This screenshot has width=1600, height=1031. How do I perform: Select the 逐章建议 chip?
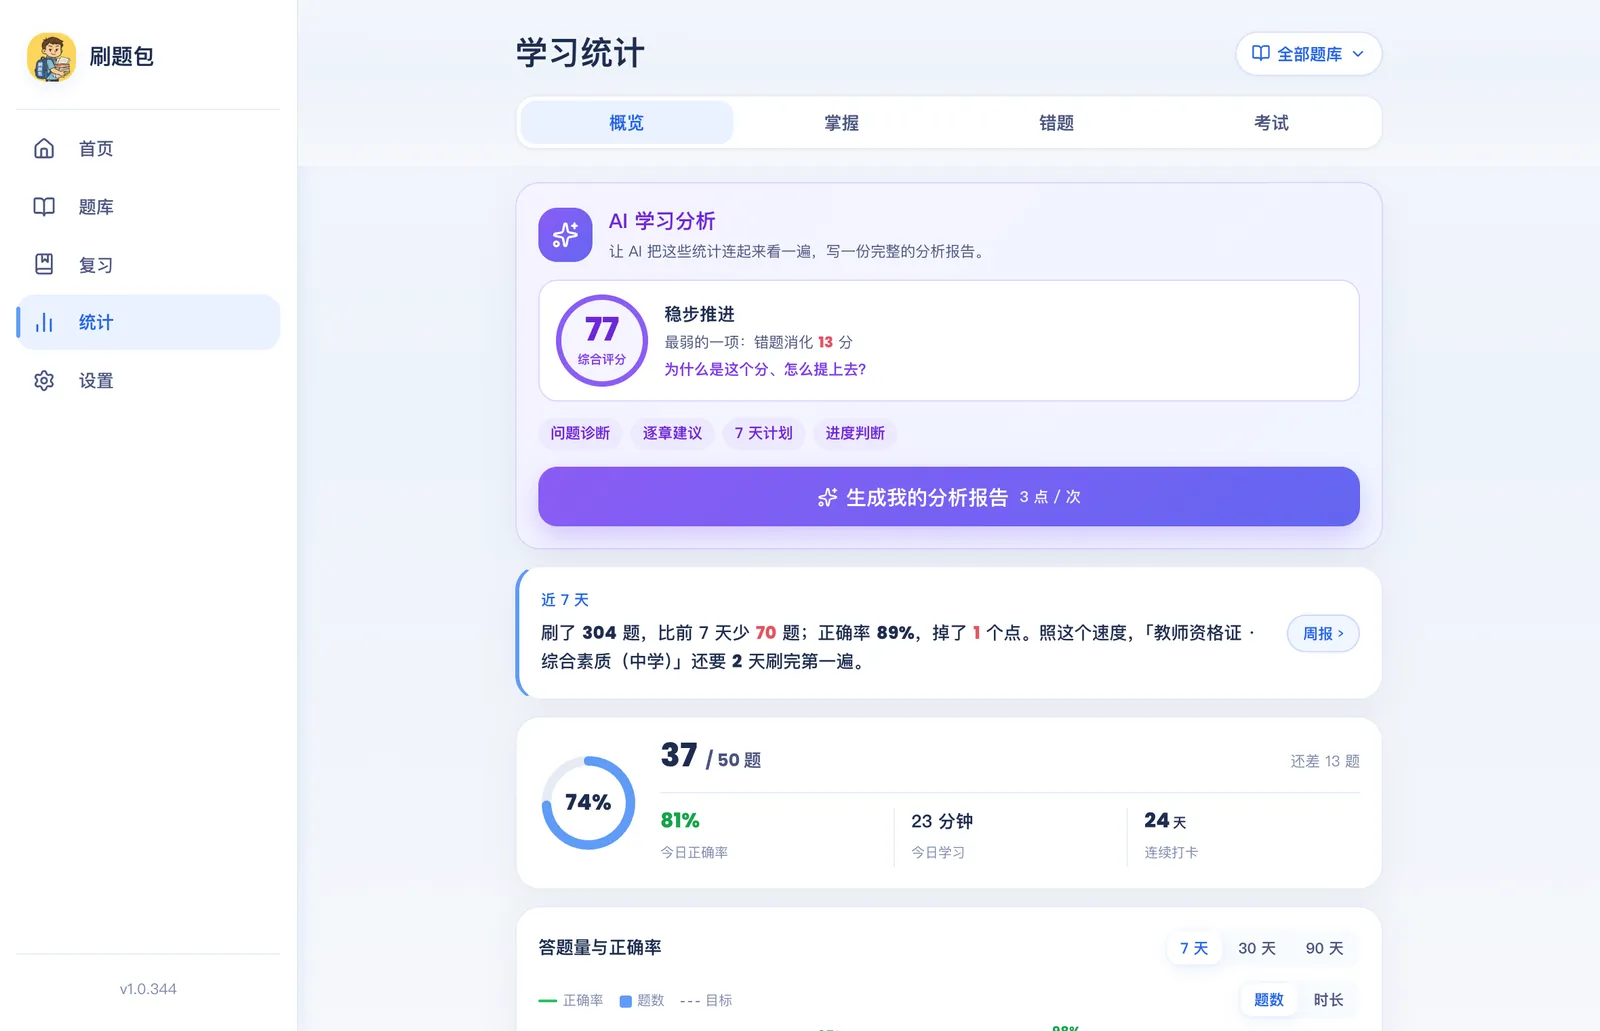pyautogui.click(x=672, y=433)
